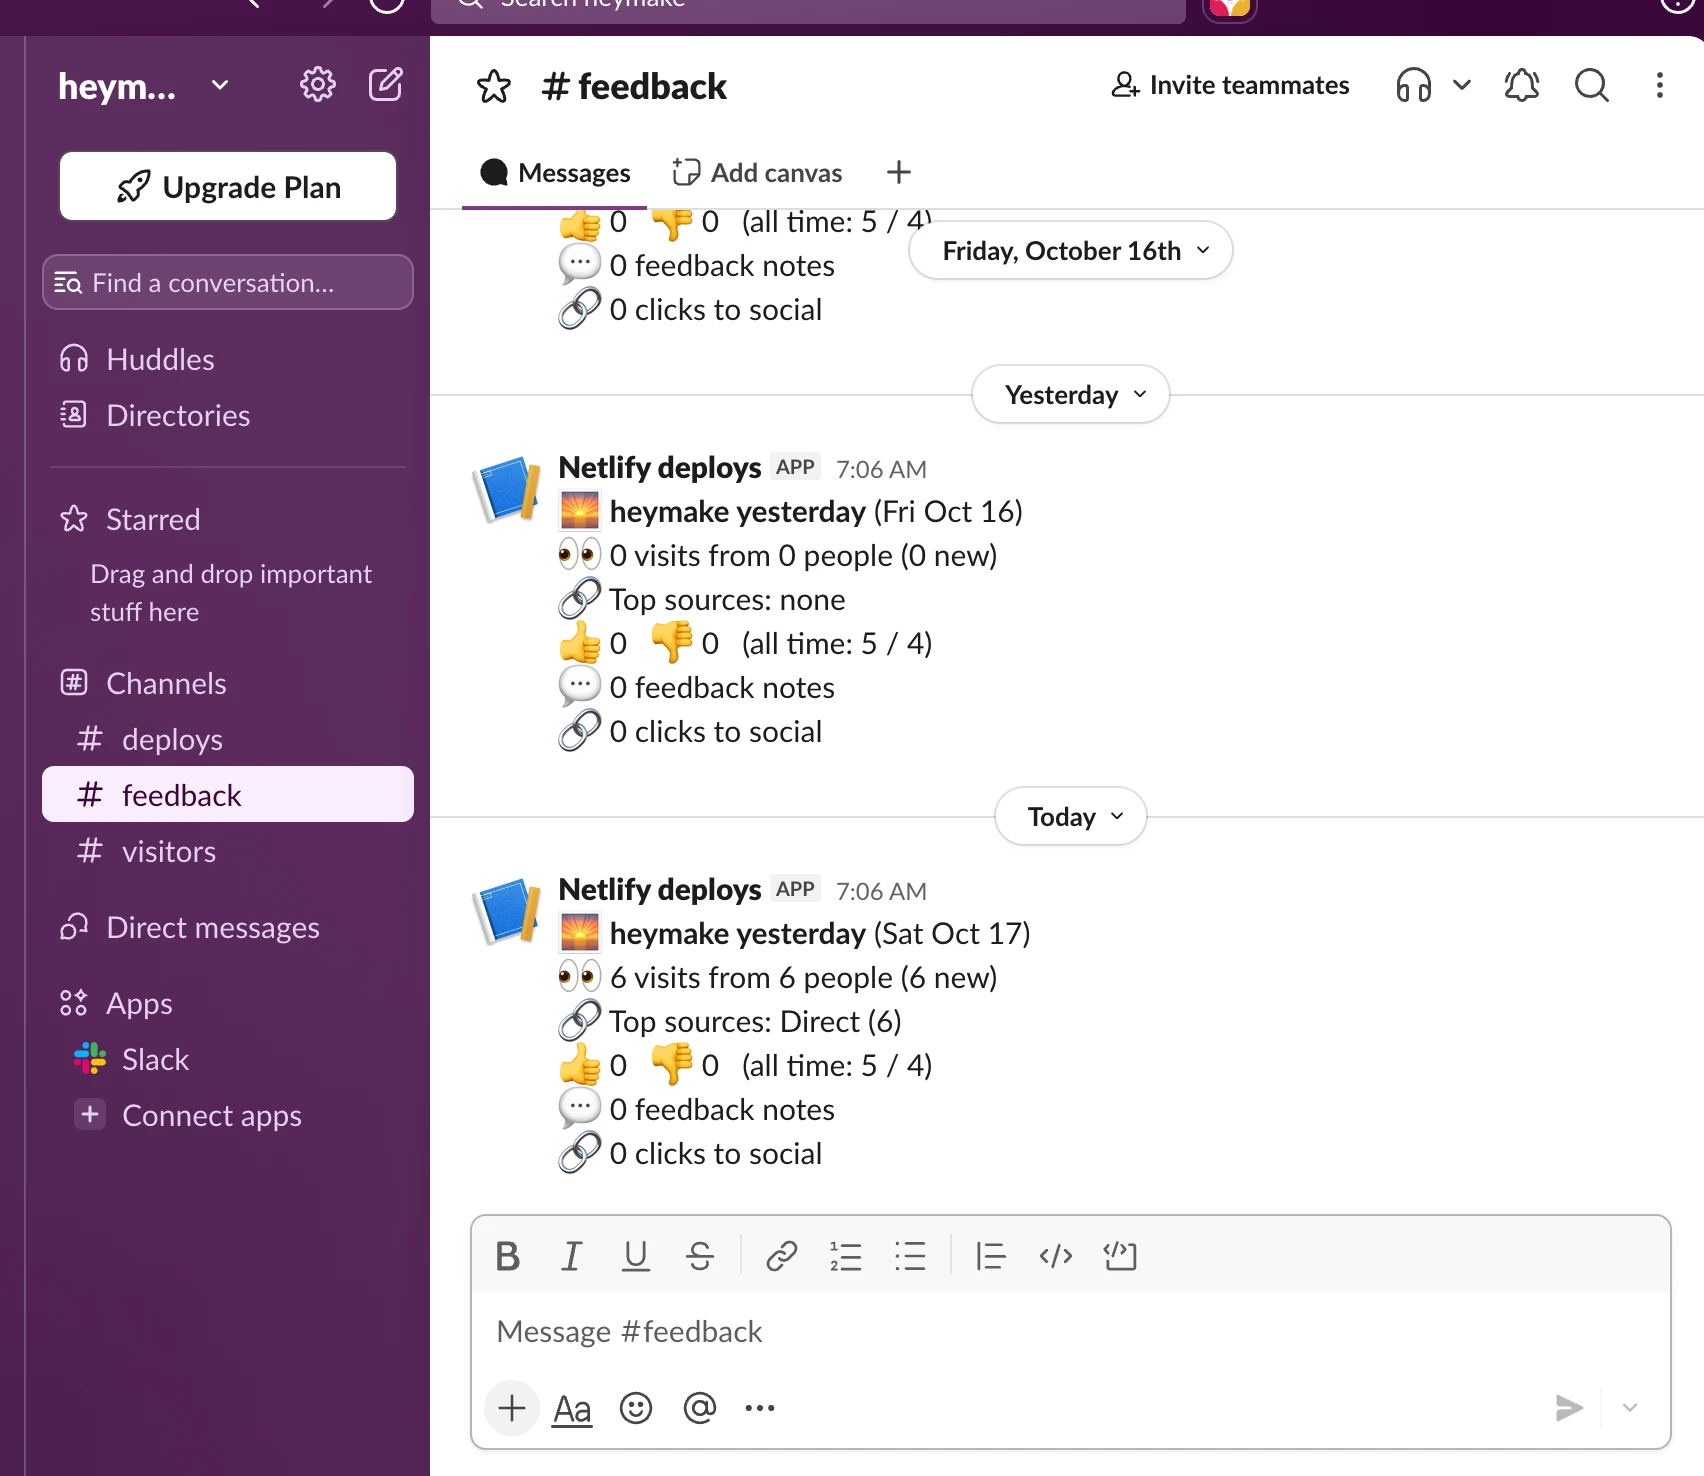Click Connect apps plus item
The image size is (1704, 1476).
[228, 1115]
